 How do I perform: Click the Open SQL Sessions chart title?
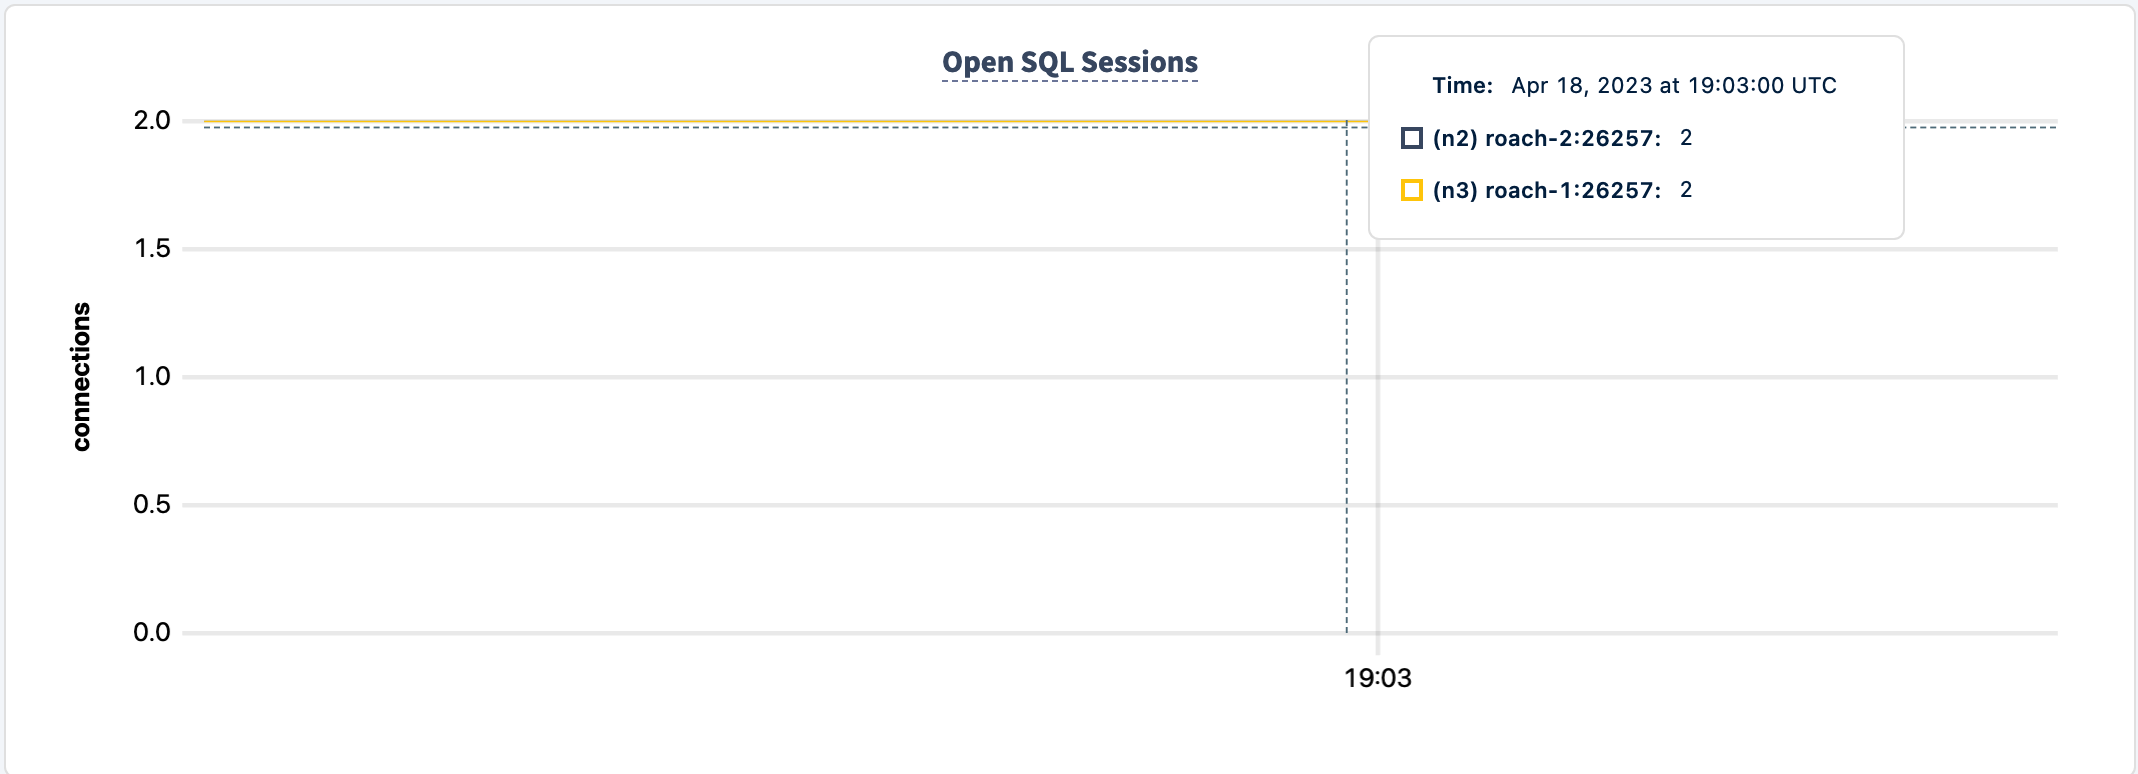[x=1069, y=62]
